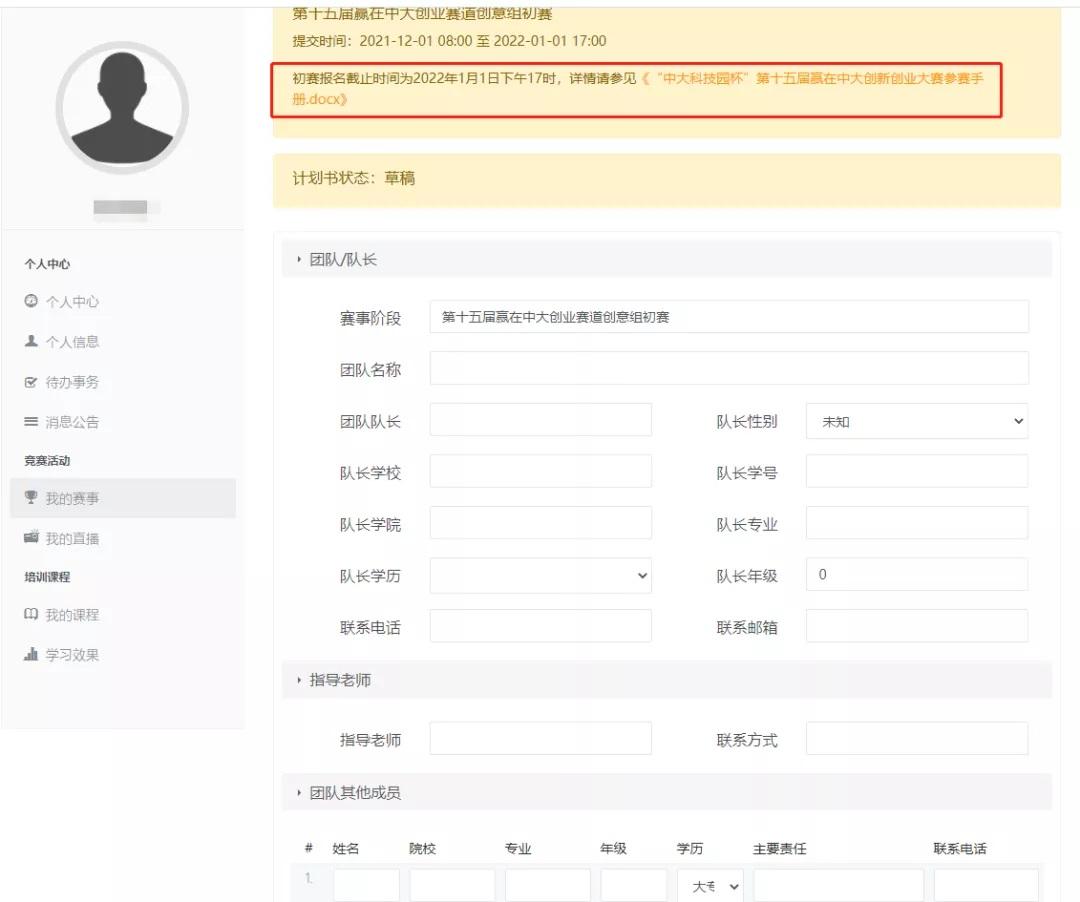Image resolution: width=1080 pixels, height=902 pixels.
Task: Click the 个人中心 dashboard icon
Action: [31, 301]
